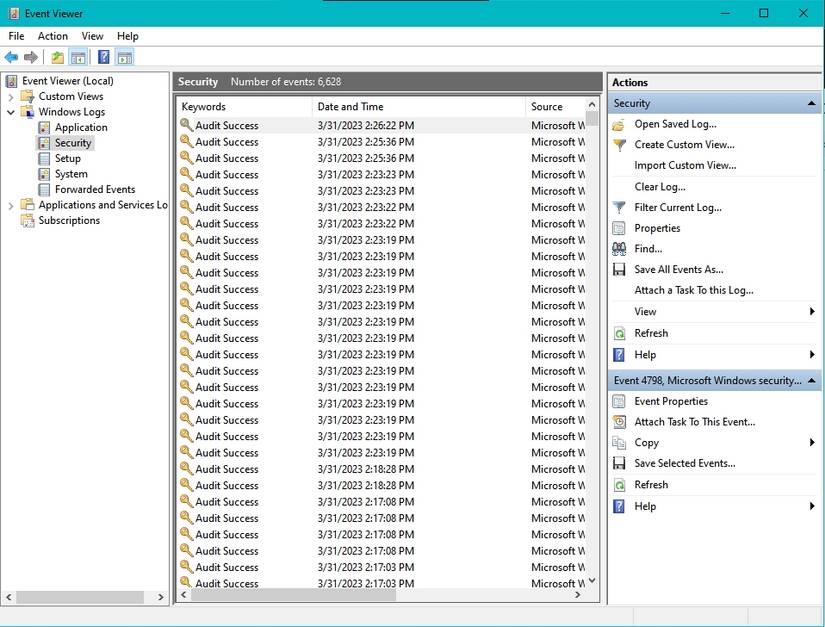Expand the Custom Views tree node
Viewport: 825px width, 627px height.
(x=10, y=96)
